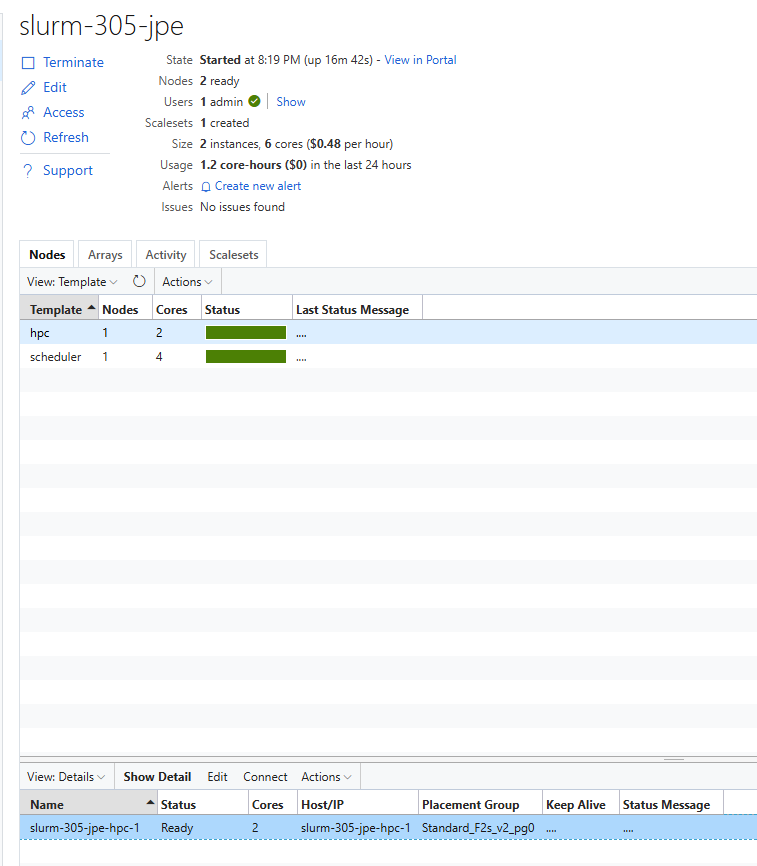The height and width of the screenshot is (866, 757).
Task: Click the Show Detail button
Action: [x=157, y=777]
